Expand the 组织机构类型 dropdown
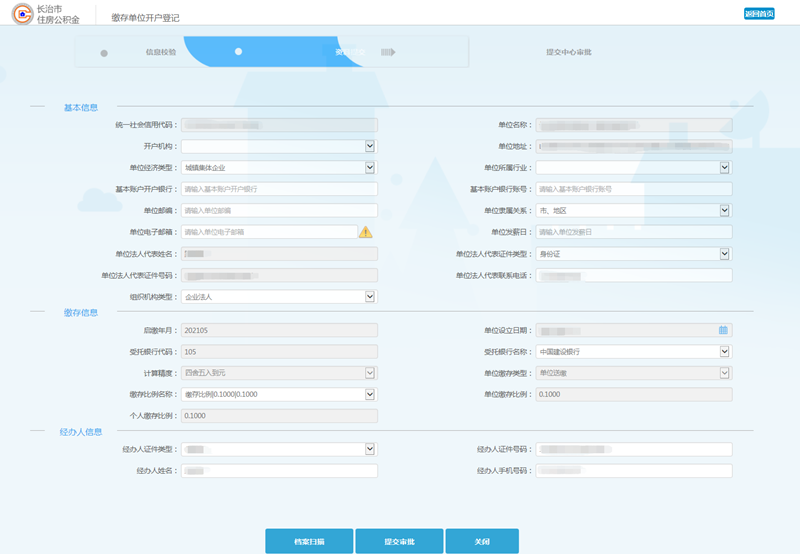Image resolution: width=800 pixels, height=554 pixels. coord(369,297)
